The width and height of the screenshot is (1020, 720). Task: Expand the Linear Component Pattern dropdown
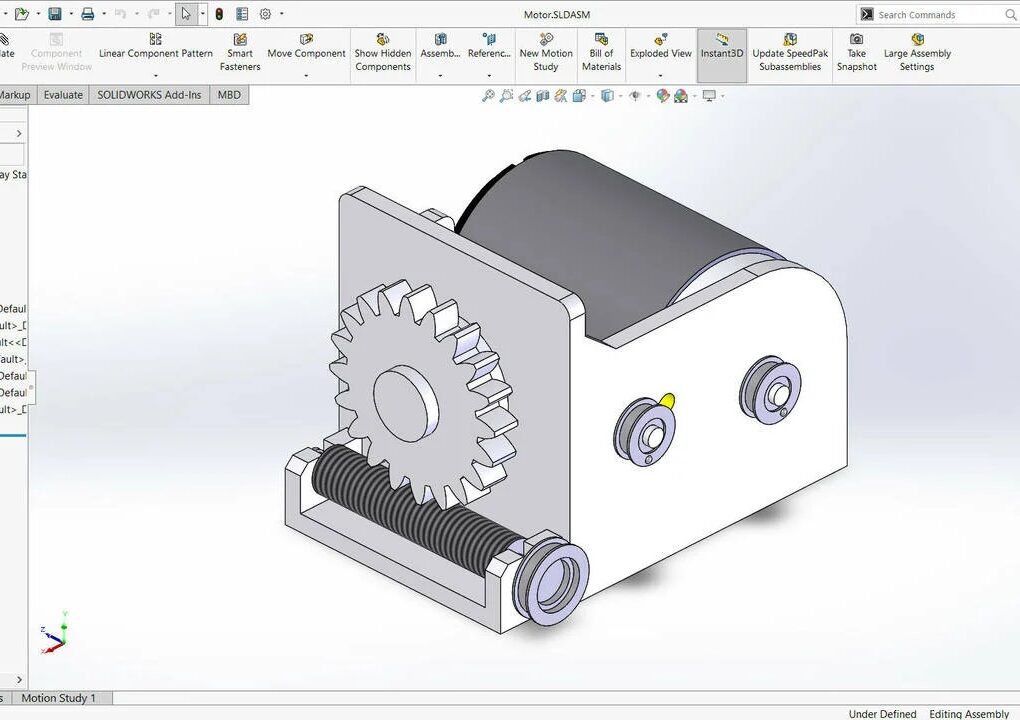[155, 77]
